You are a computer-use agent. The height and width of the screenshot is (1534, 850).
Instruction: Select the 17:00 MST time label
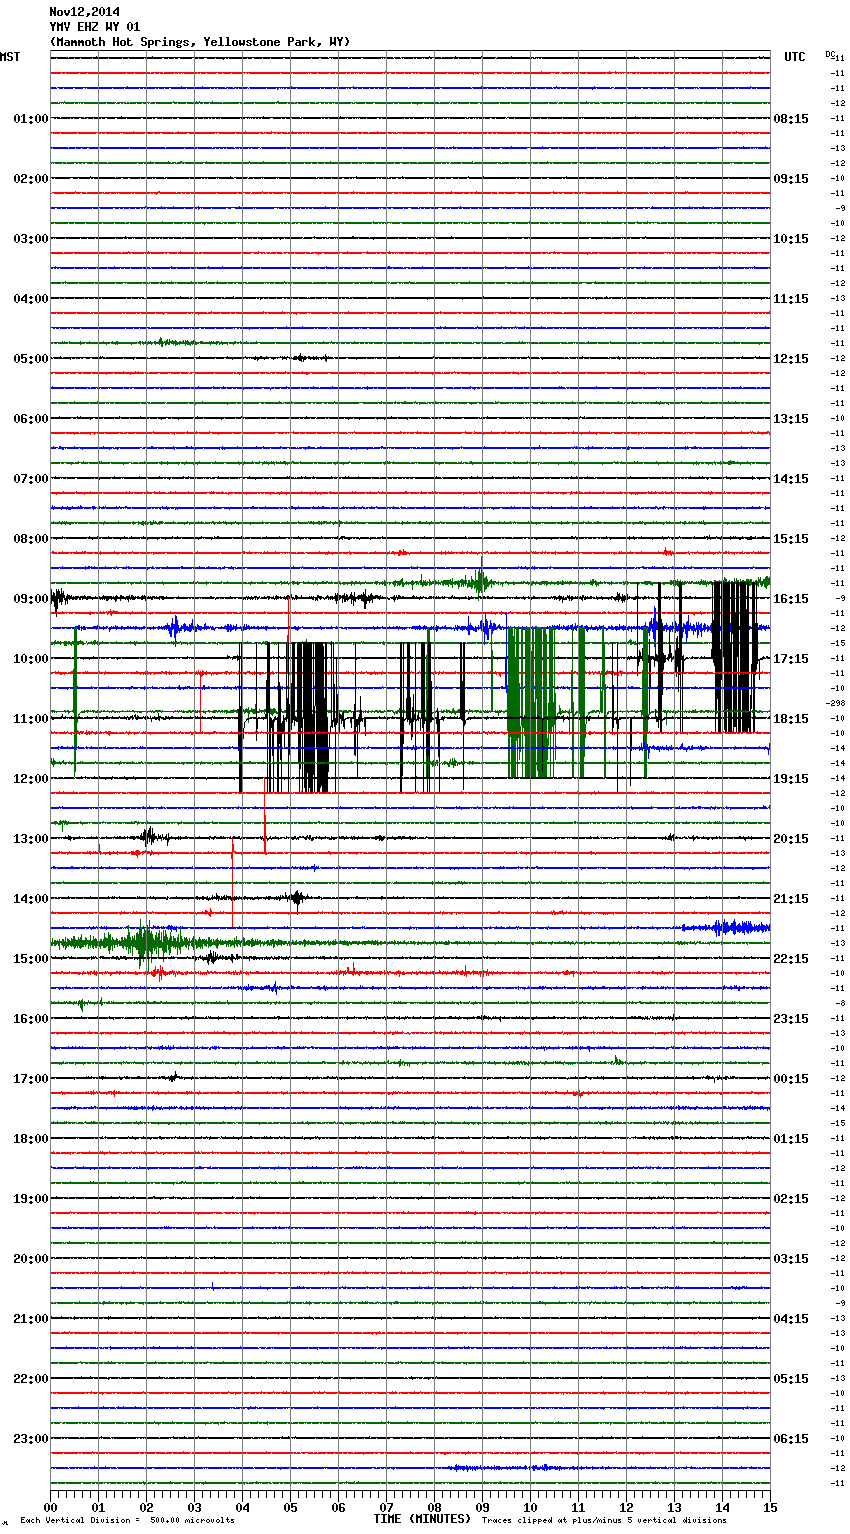[30, 1079]
